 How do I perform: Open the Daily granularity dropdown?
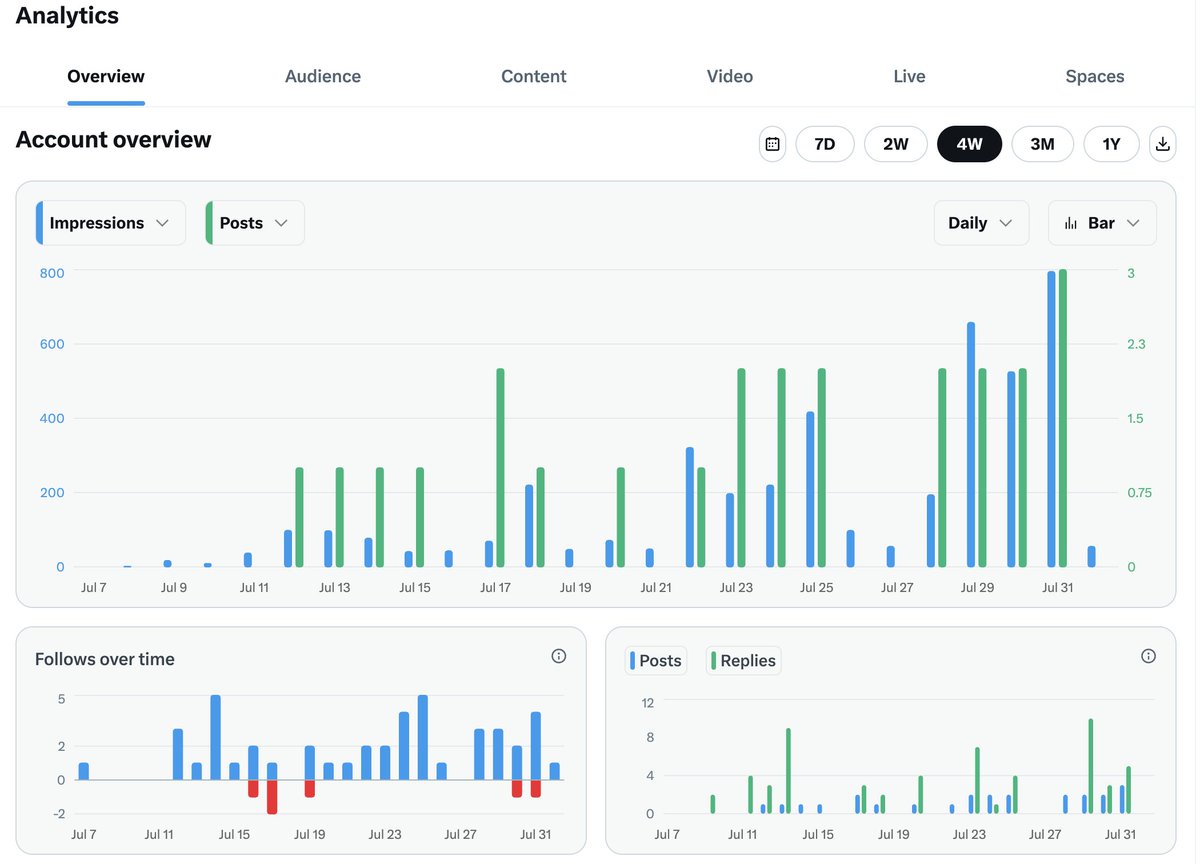[x=981, y=223]
